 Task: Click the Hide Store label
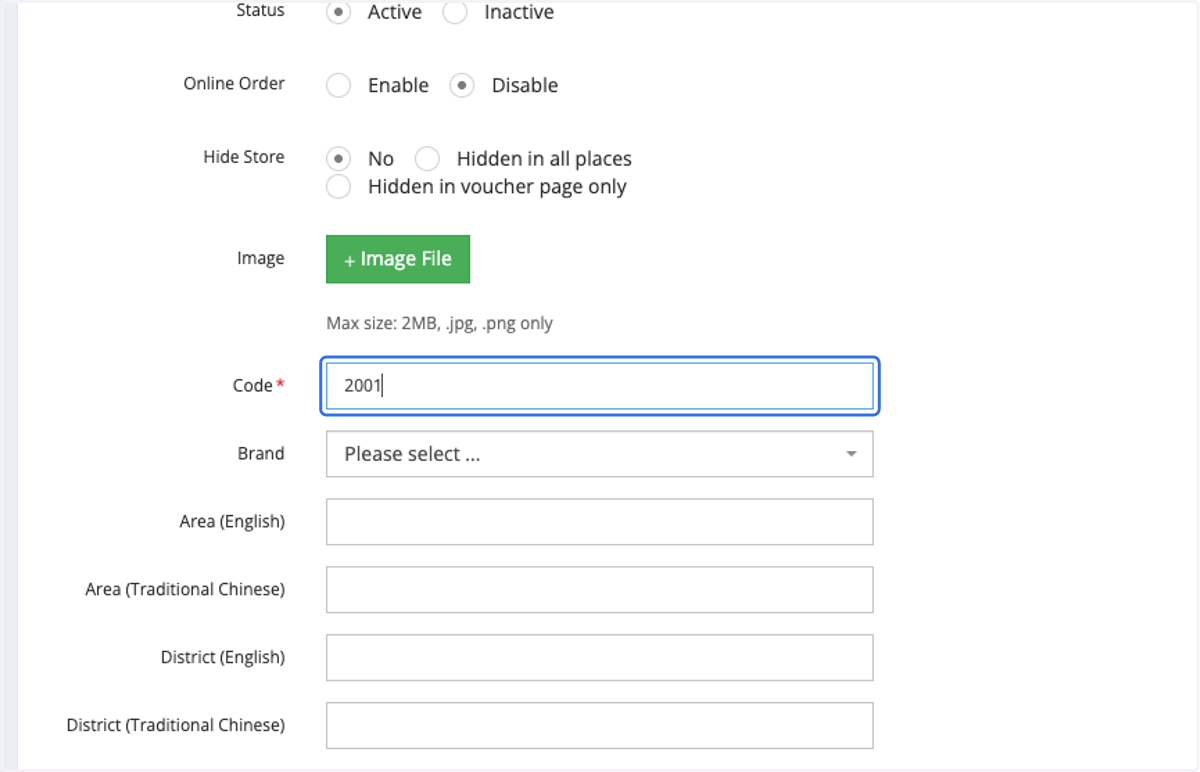(244, 157)
